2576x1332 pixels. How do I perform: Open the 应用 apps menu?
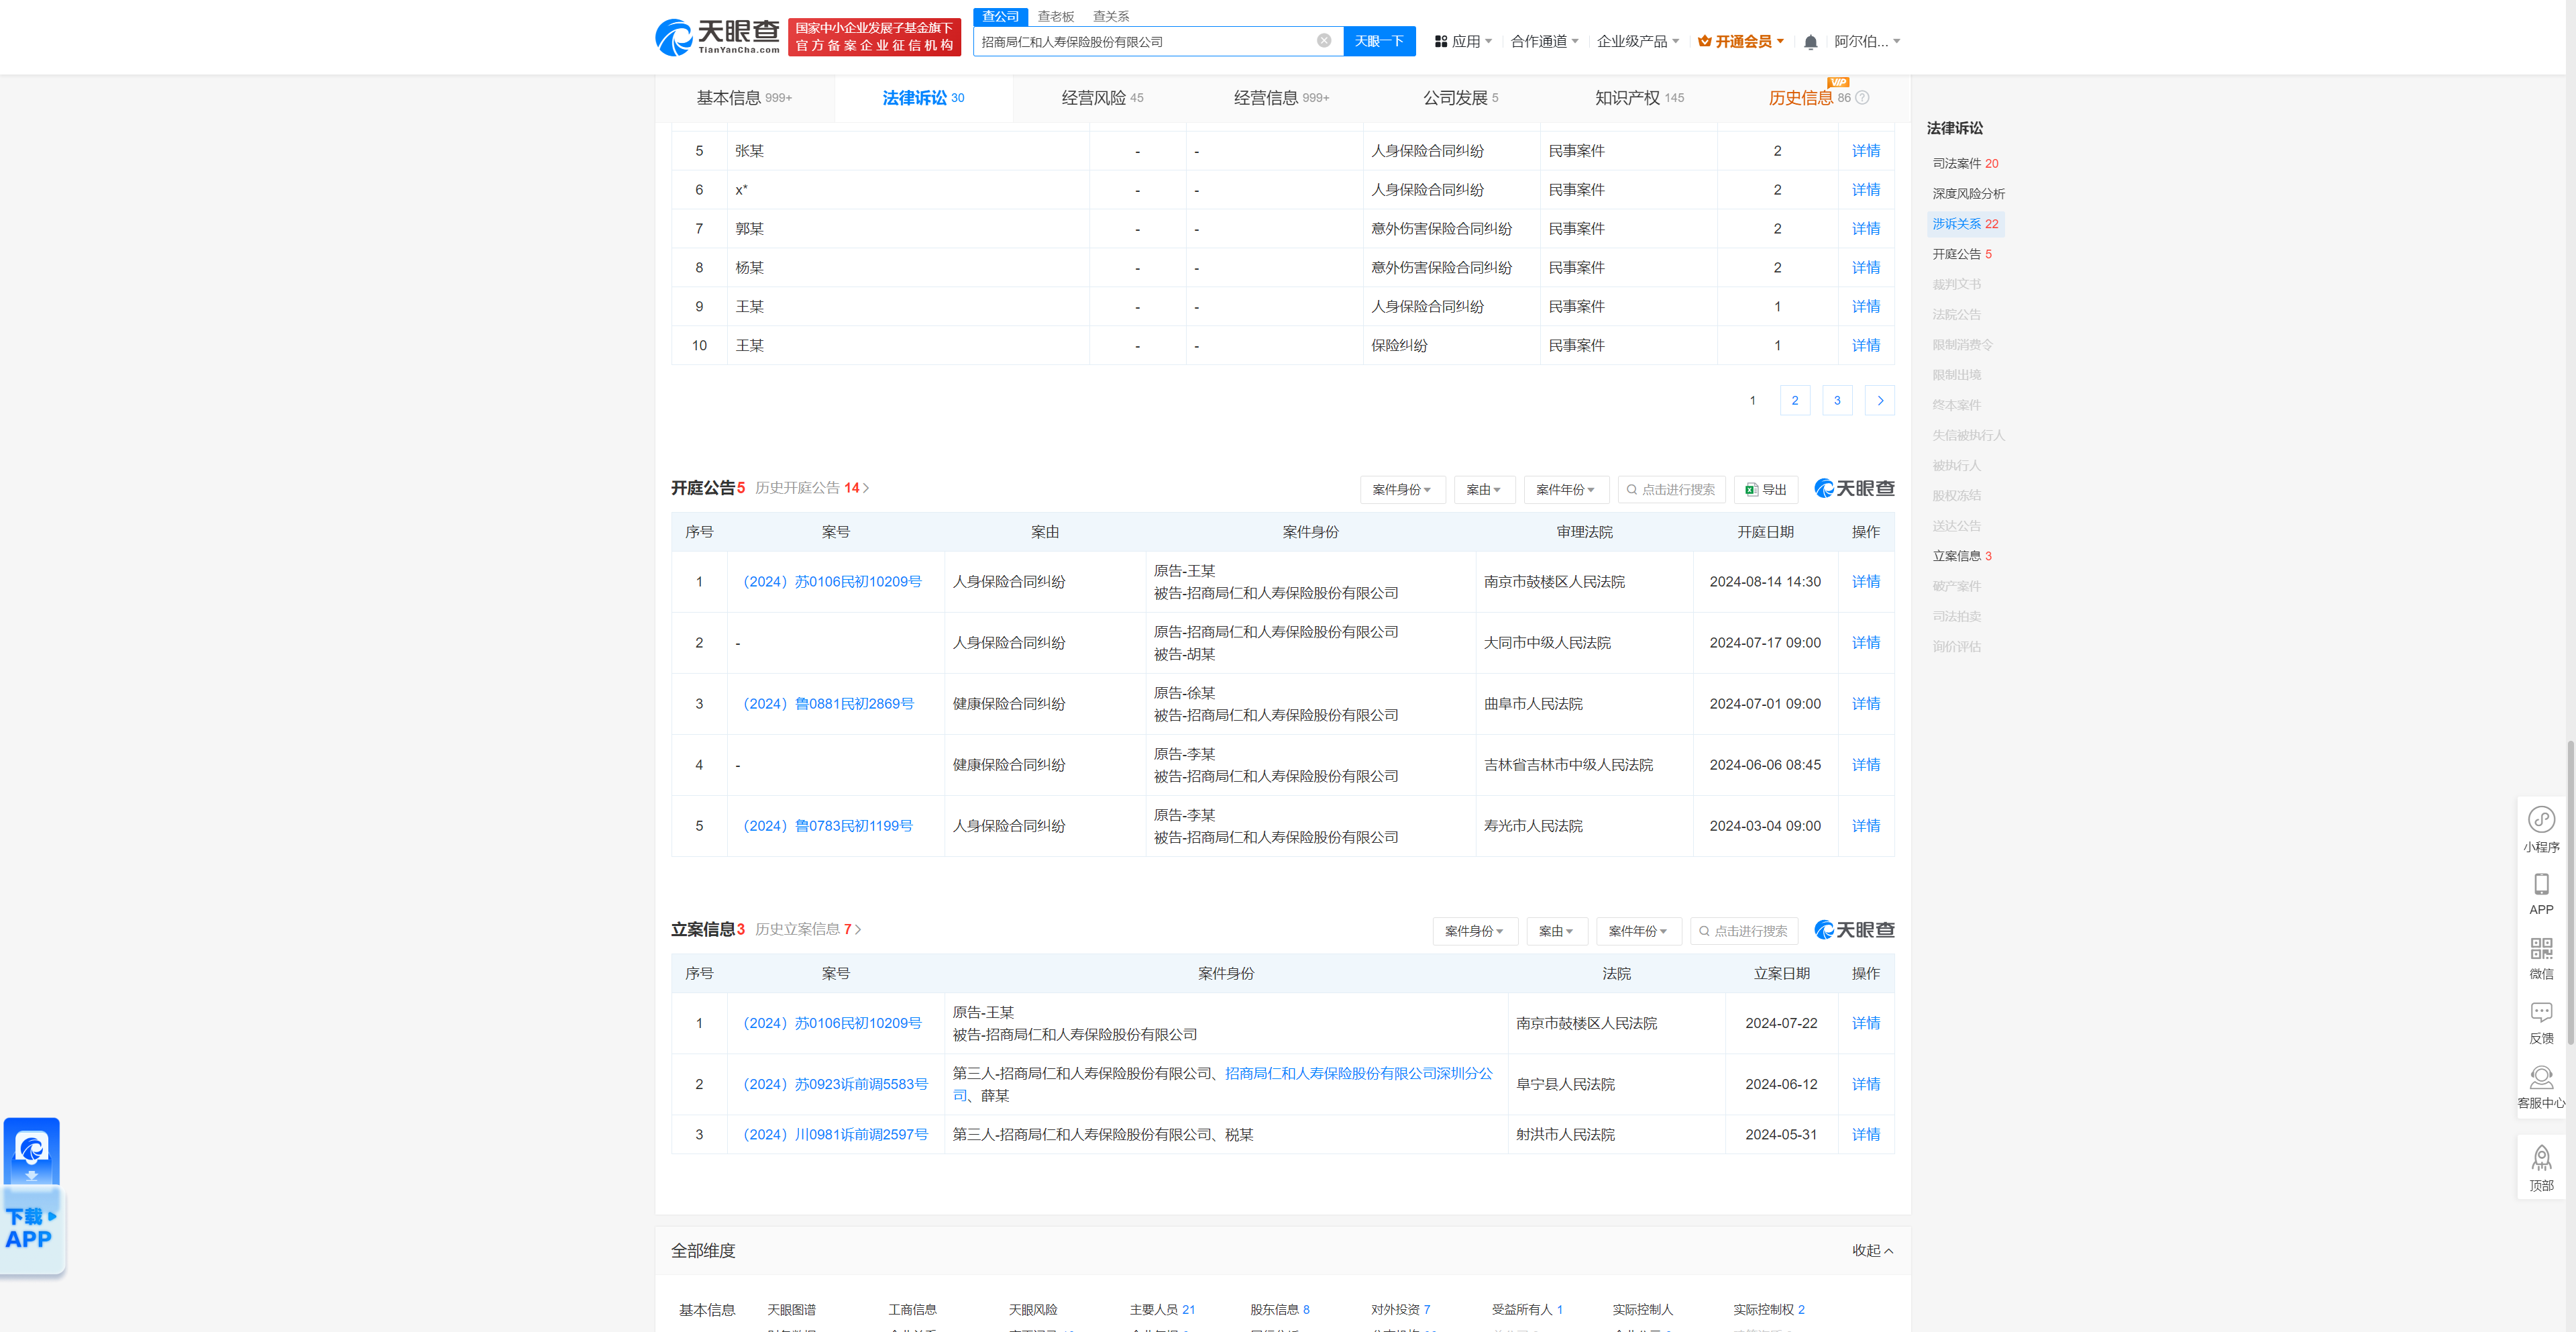(x=1463, y=42)
